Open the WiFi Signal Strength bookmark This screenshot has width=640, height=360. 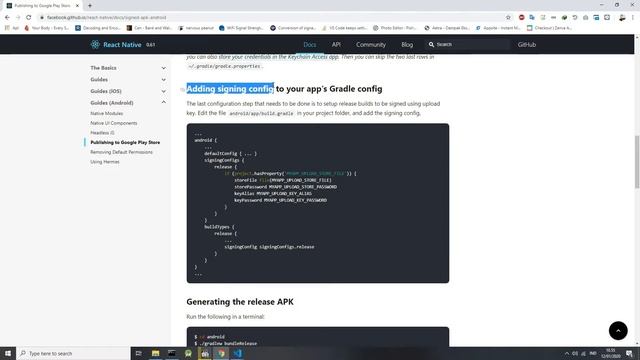tap(241, 28)
